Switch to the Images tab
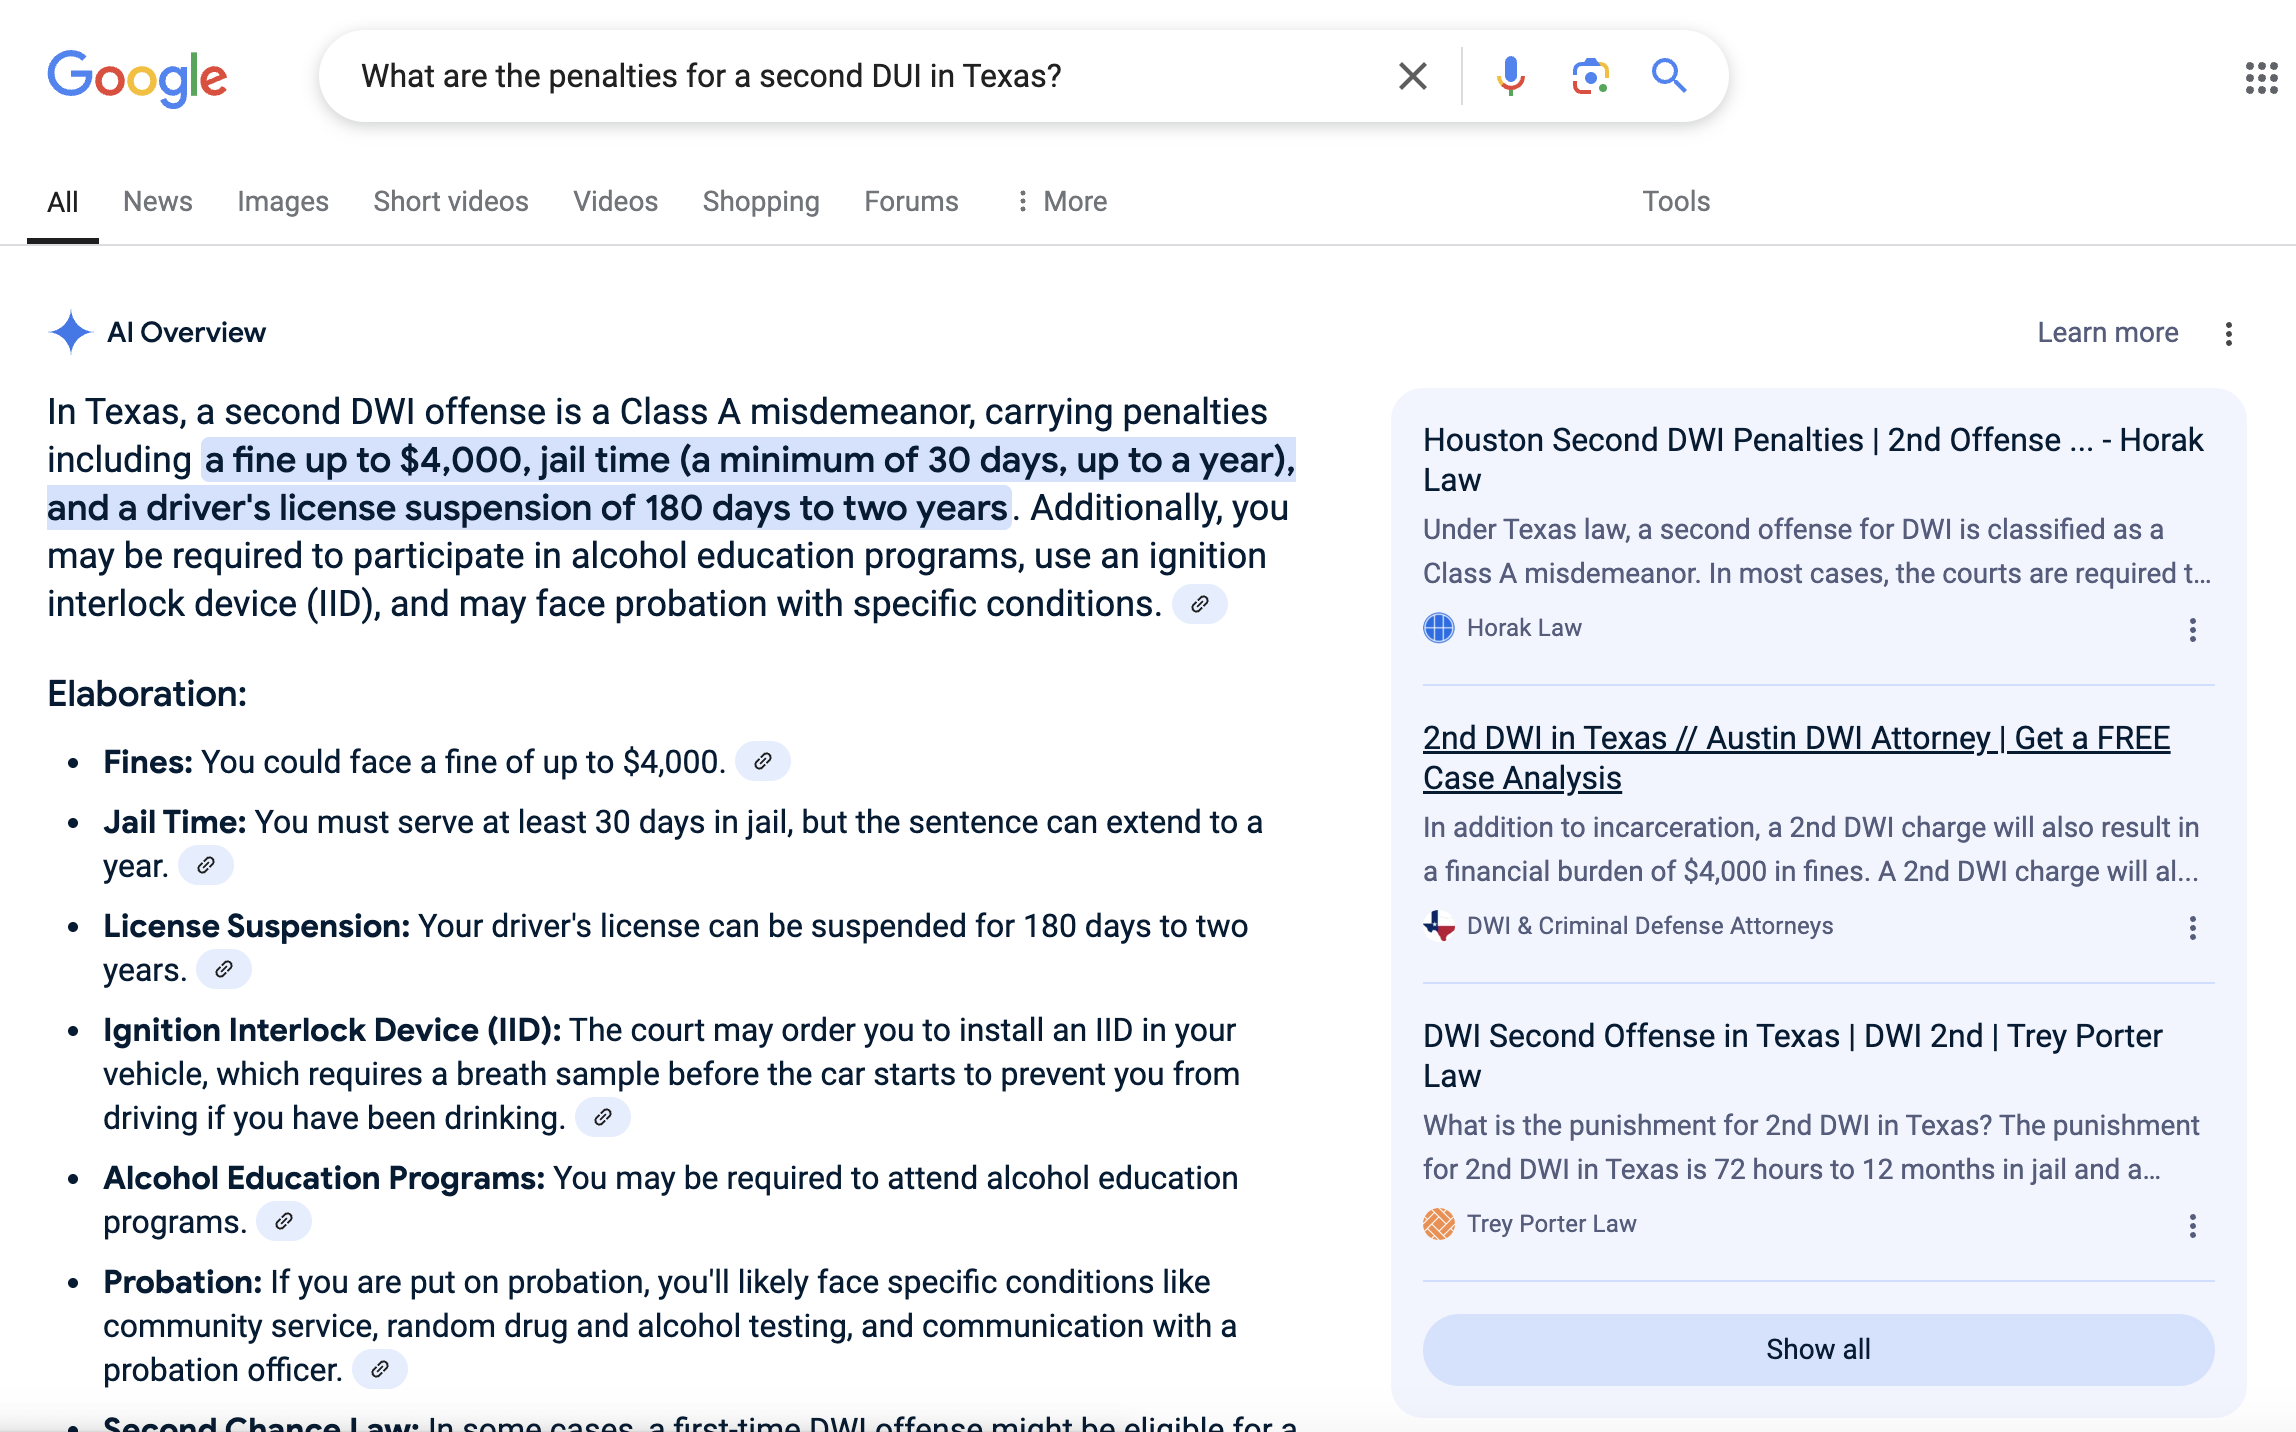Screen dimensions: 2296x1432 click(282, 202)
